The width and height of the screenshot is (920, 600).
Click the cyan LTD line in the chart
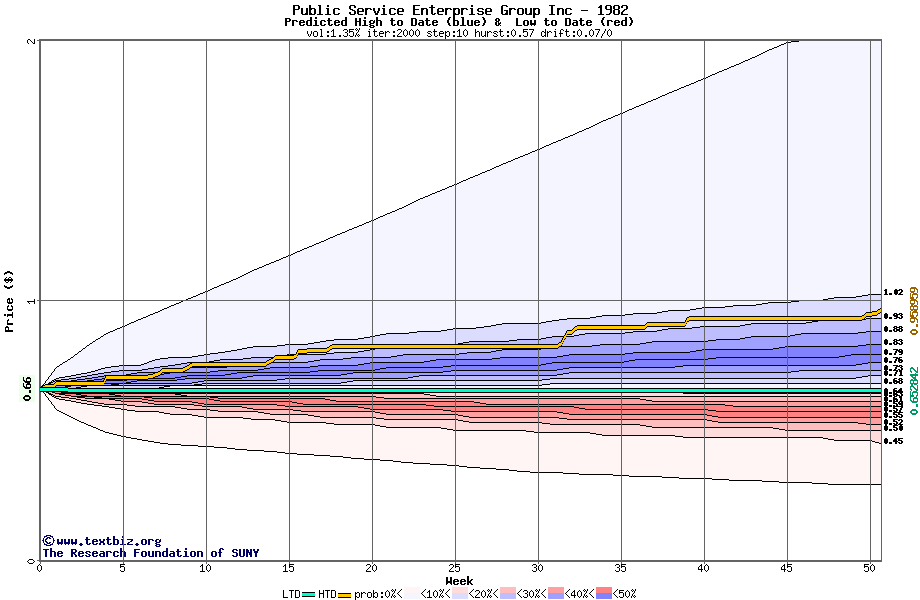click(x=461, y=389)
